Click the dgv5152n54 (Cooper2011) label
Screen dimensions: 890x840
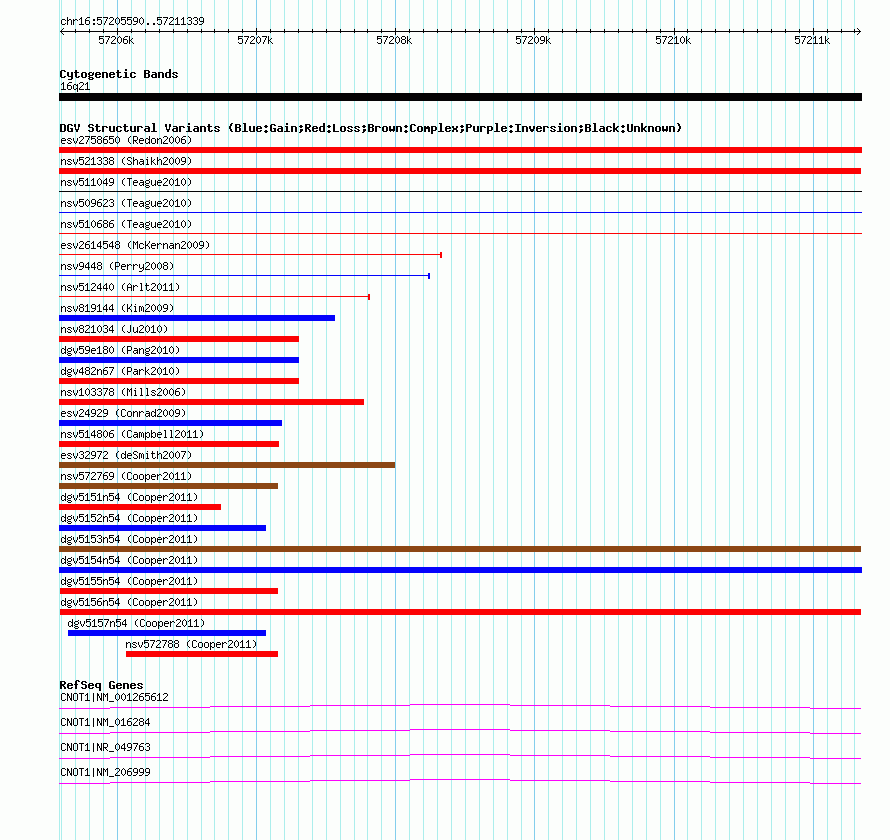pyautogui.click(x=129, y=518)
